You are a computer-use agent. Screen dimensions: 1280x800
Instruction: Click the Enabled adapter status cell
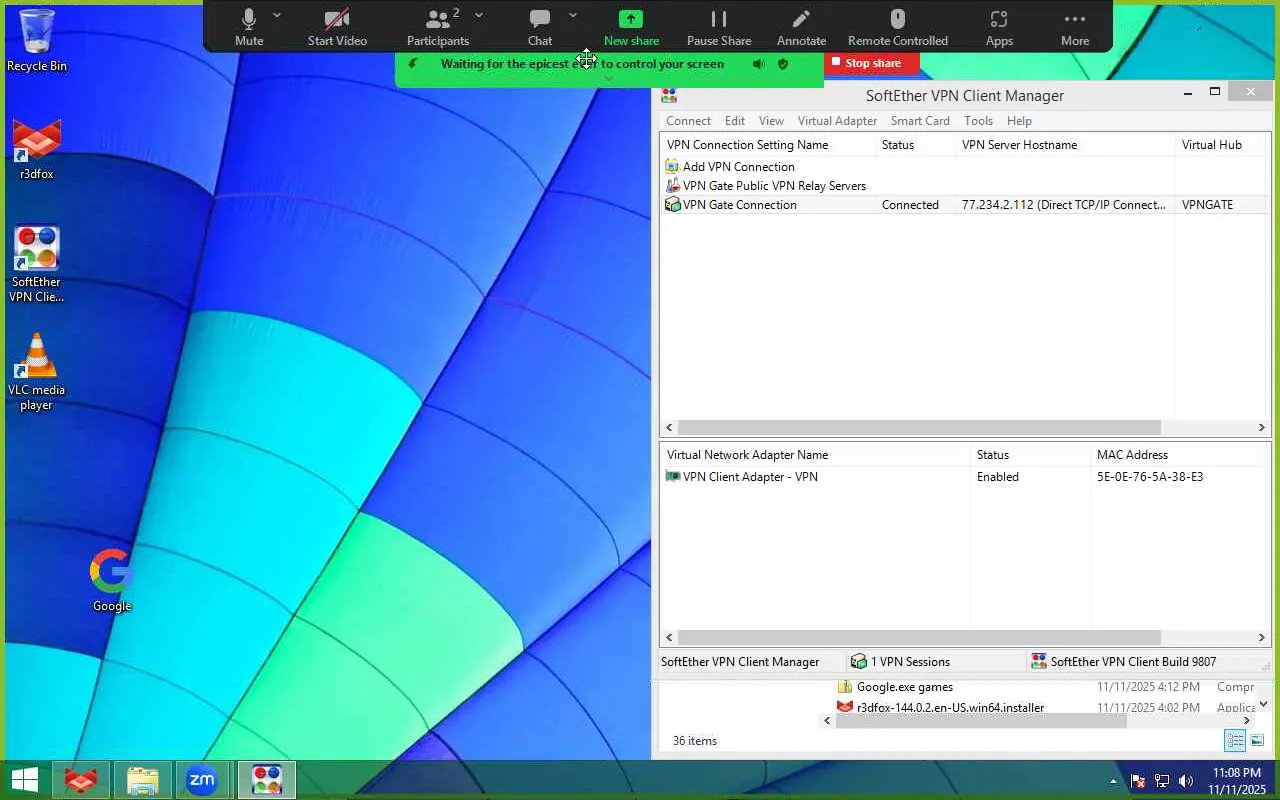click(x=998, y=477)
